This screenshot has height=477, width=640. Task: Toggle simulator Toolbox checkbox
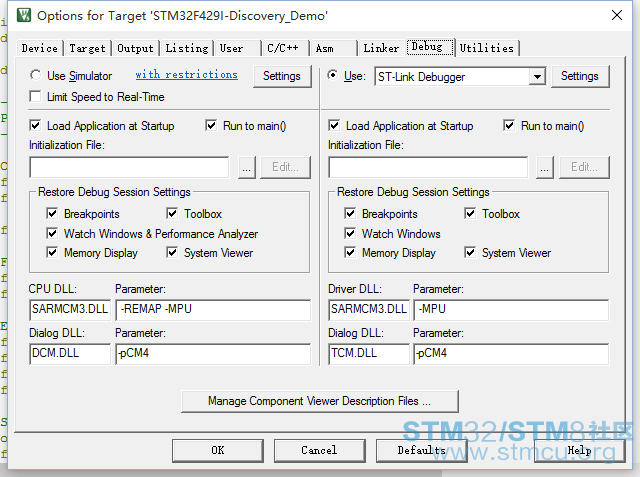coord(172,213)
